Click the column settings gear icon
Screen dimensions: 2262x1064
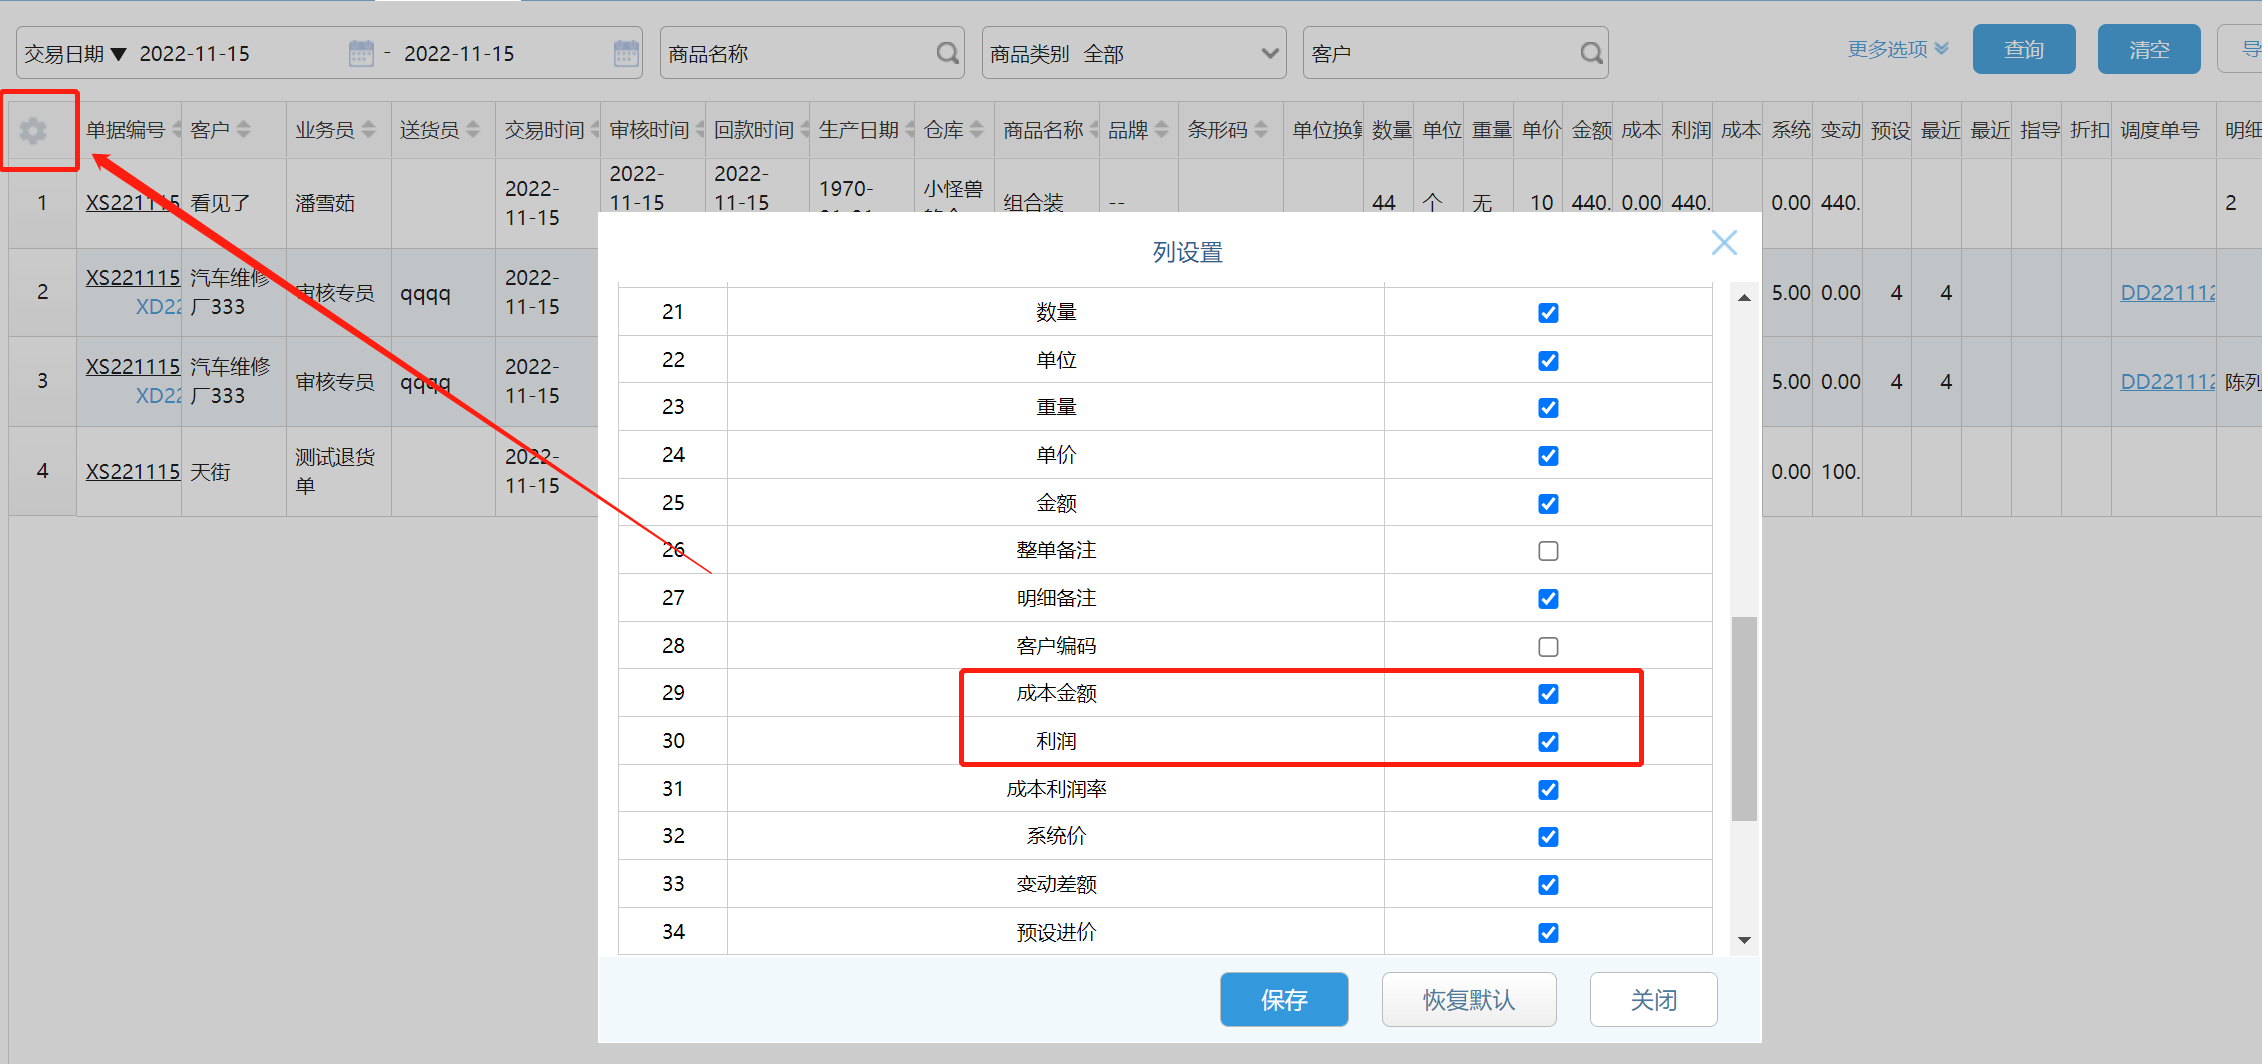click(33, 131)
